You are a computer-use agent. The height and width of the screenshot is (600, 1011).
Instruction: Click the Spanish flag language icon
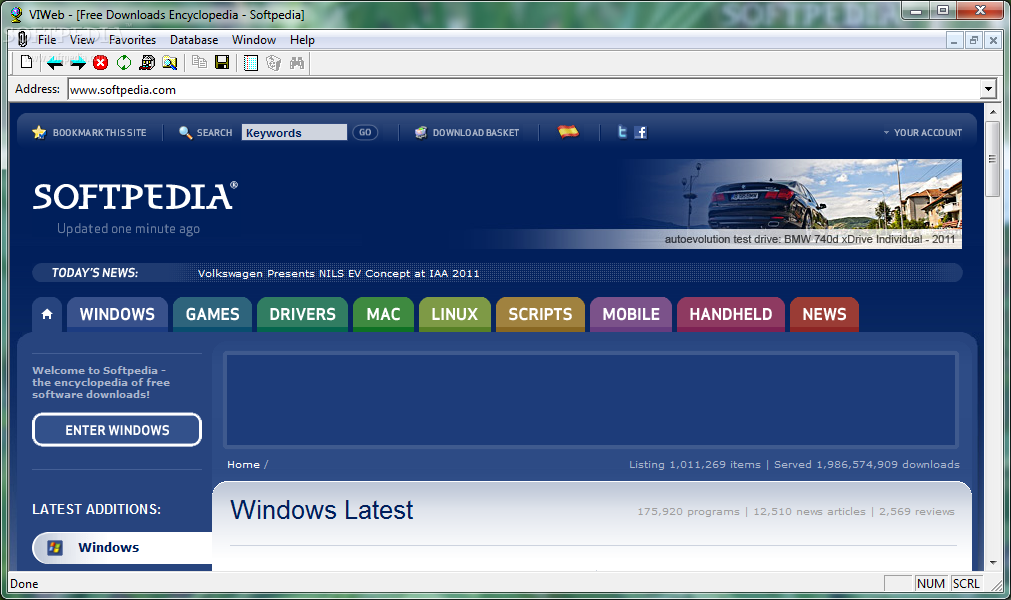click(568, 131)
